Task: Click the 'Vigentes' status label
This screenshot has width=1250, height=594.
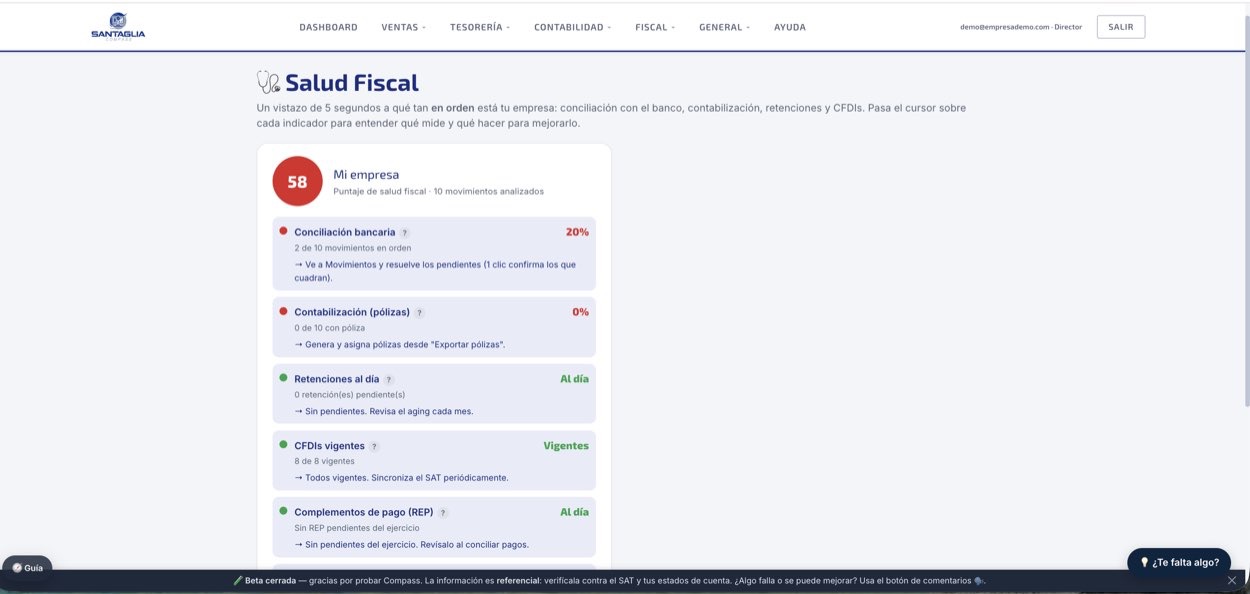Action: coord(566,446)
